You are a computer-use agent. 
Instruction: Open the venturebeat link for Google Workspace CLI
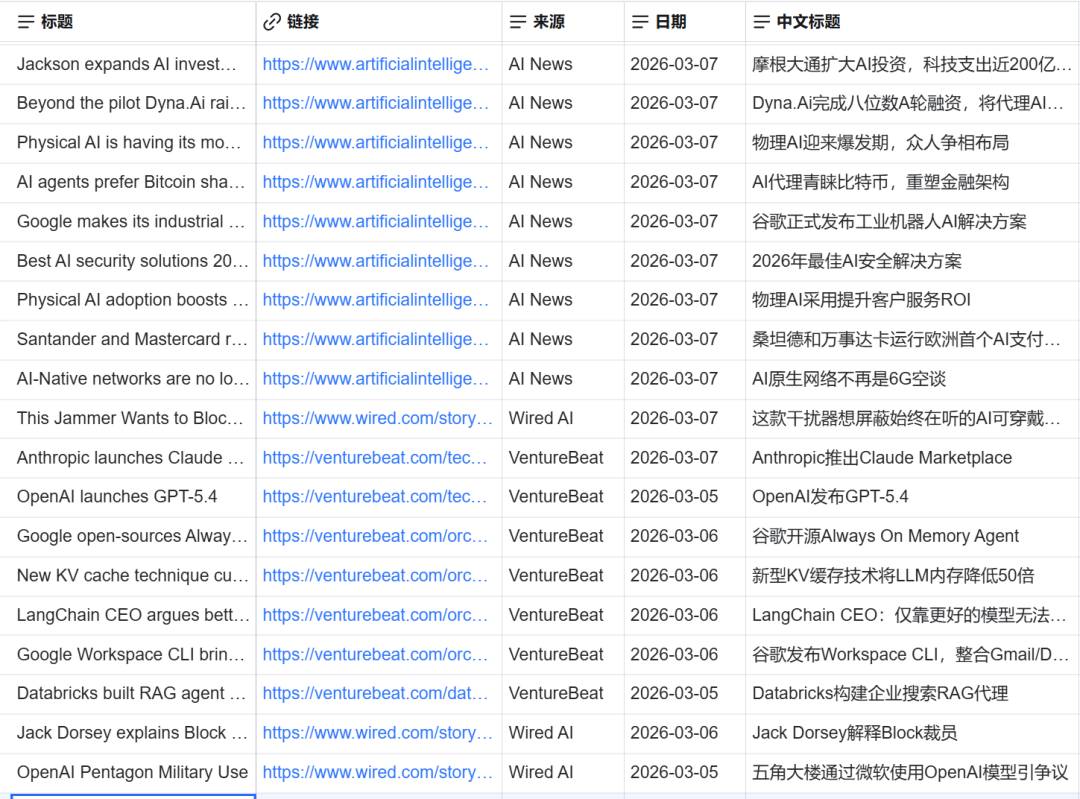click(x=375, y=654)
